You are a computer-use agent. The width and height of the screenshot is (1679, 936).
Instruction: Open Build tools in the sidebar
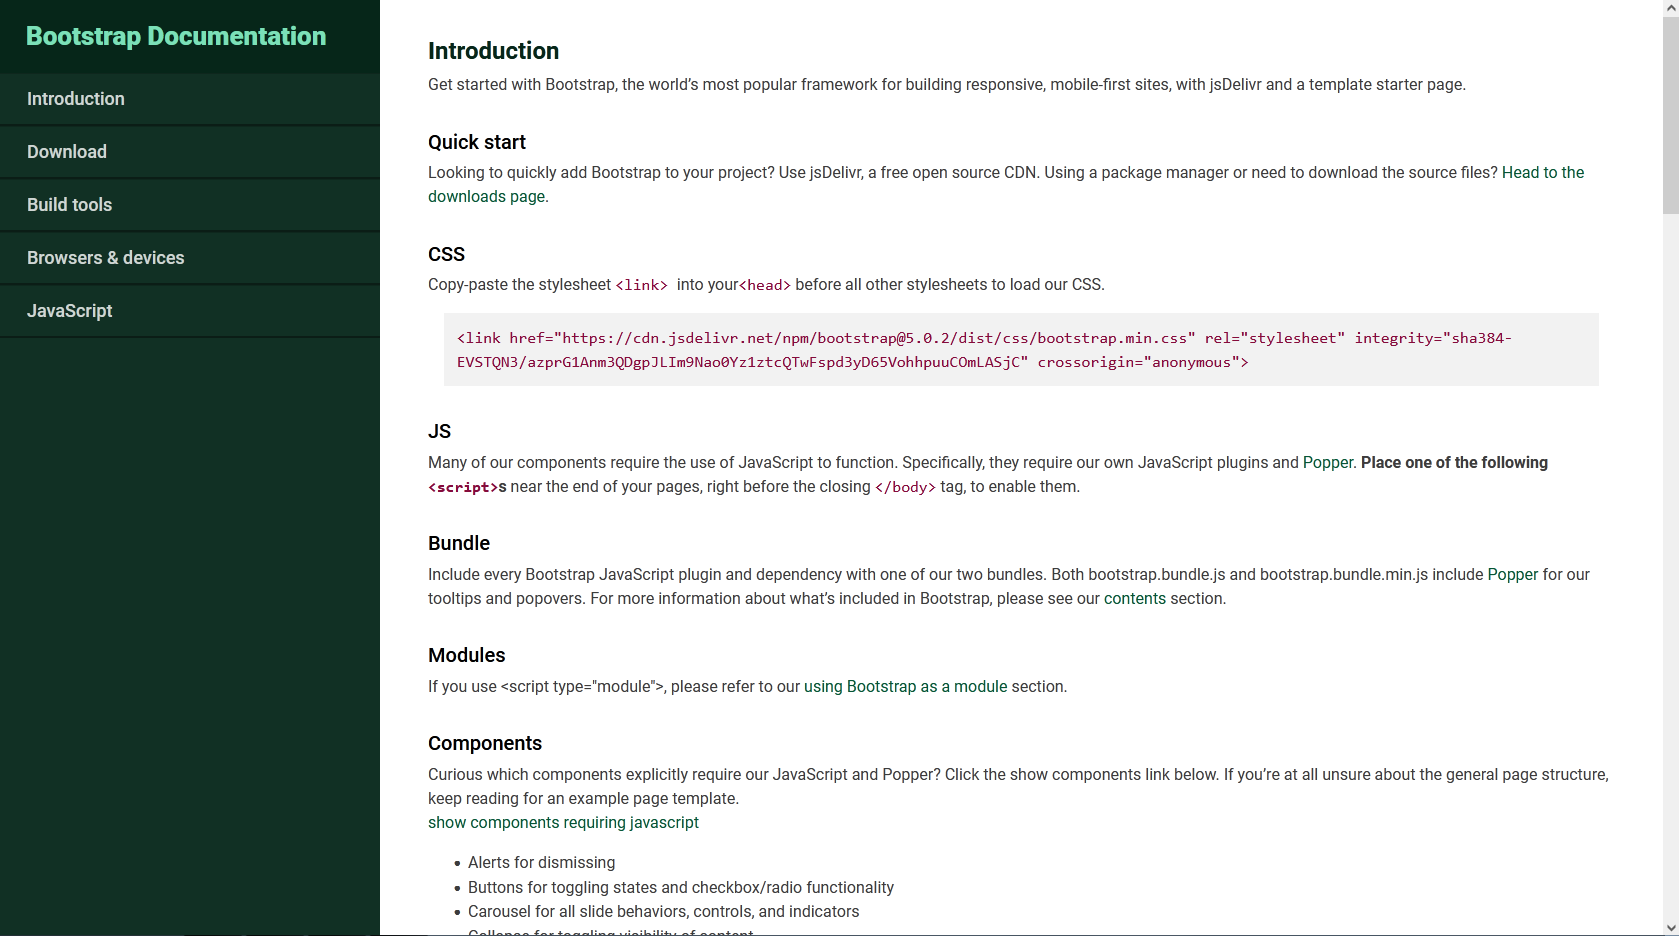190,205
